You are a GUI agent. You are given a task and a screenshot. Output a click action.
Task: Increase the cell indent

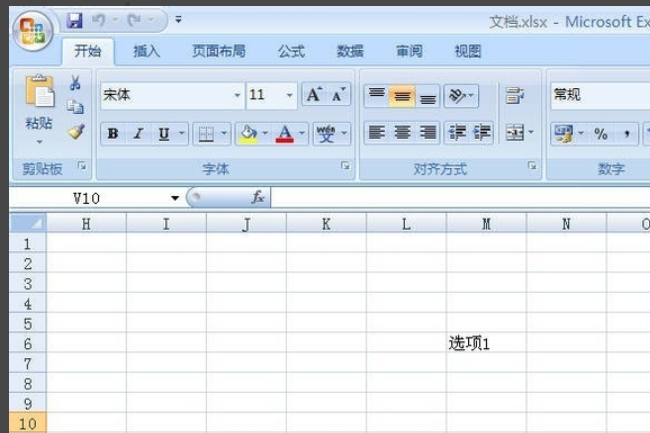point(482,133)
